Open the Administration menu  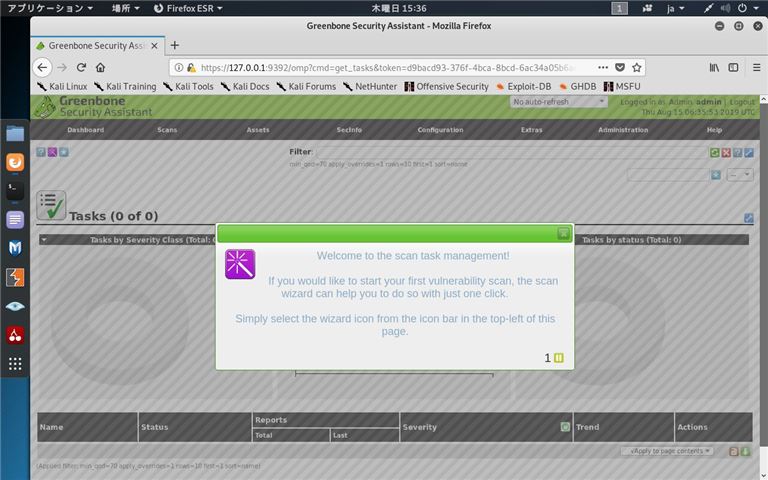(x=623, y=130)
